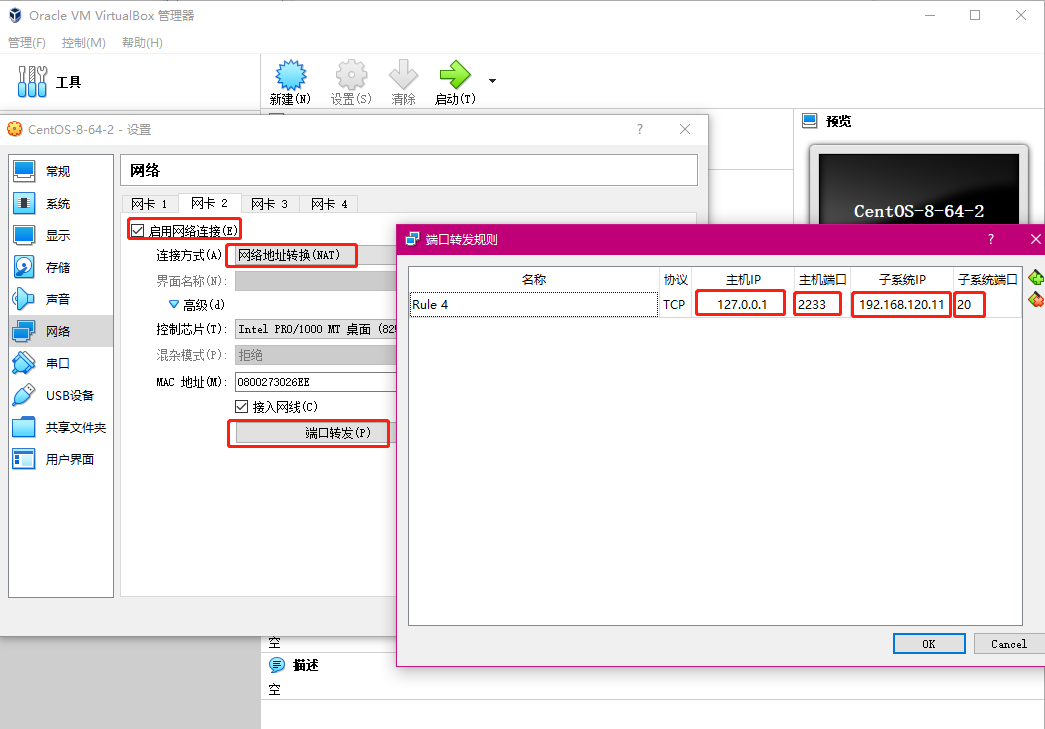Click the TCP protocol cell
This screenshot has width=1045, height=729.
click(674, 305)
